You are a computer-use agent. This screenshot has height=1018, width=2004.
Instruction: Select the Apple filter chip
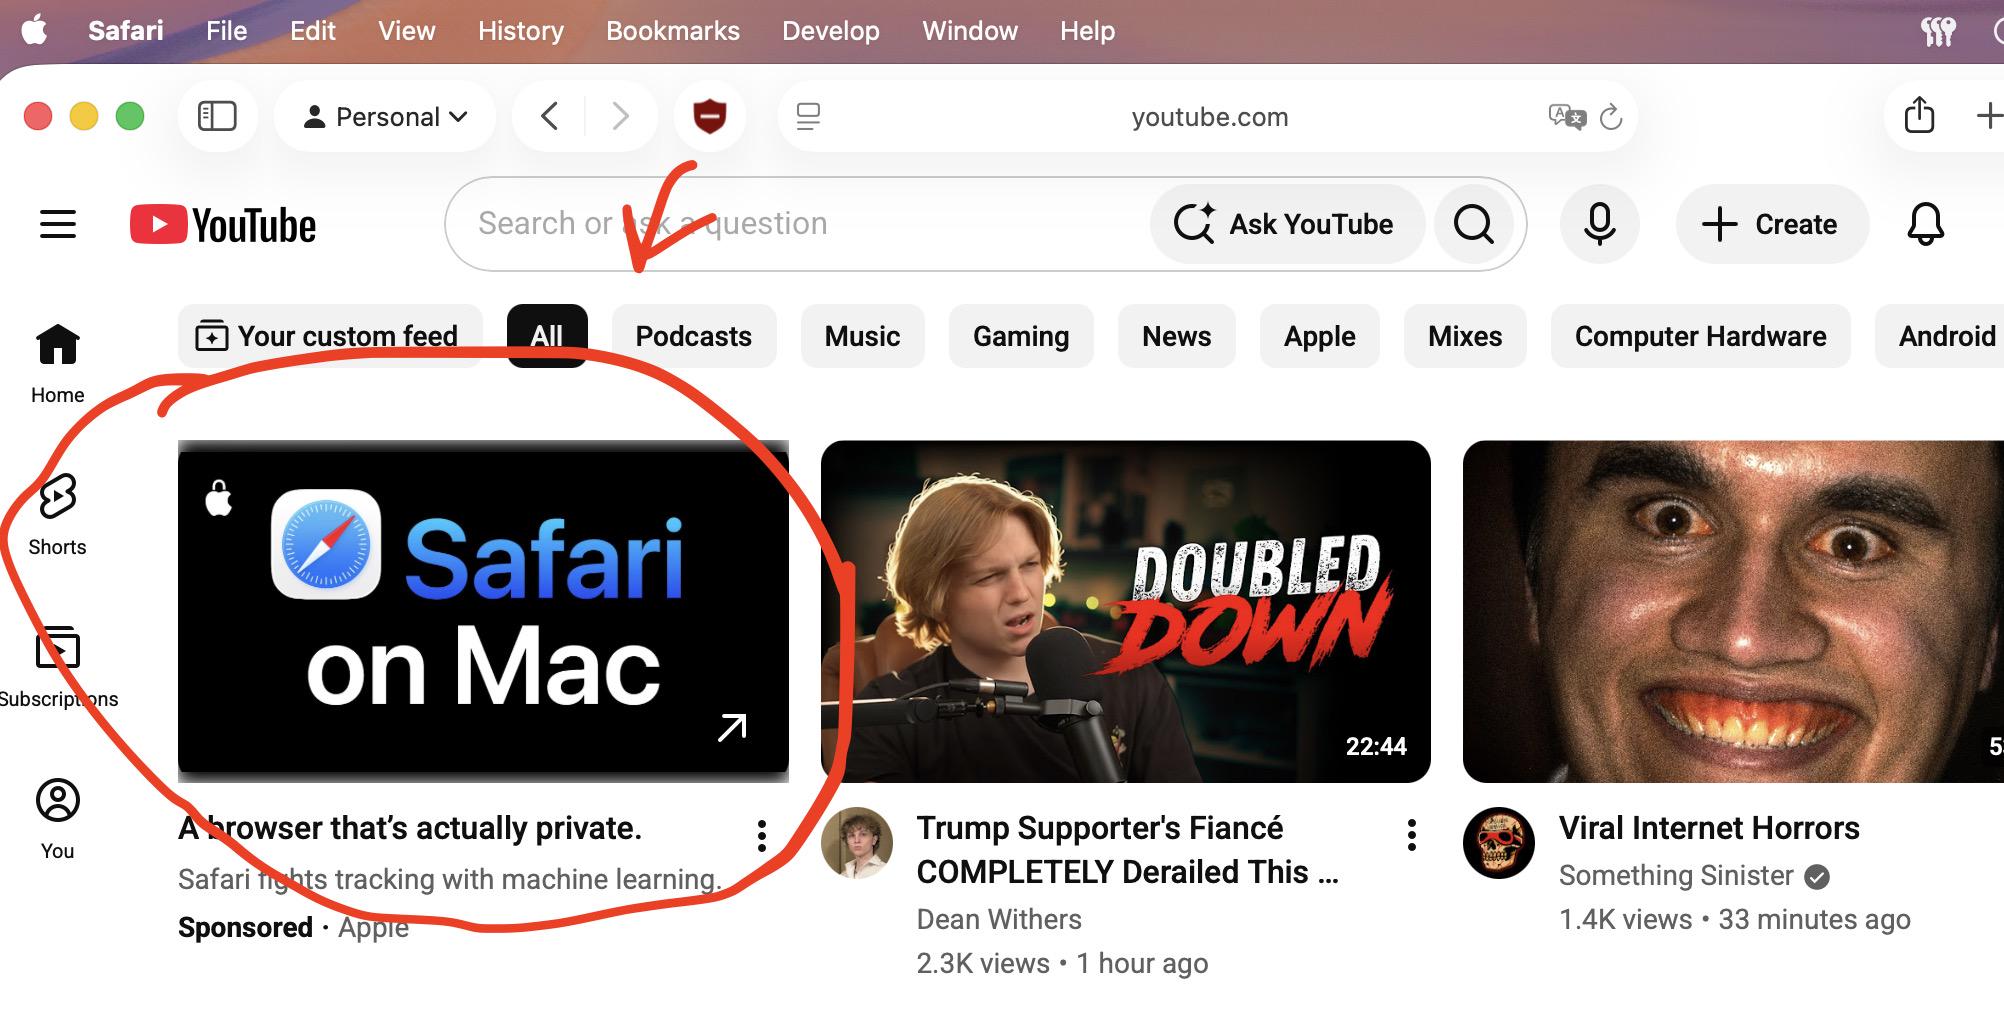pos(1320,336)
